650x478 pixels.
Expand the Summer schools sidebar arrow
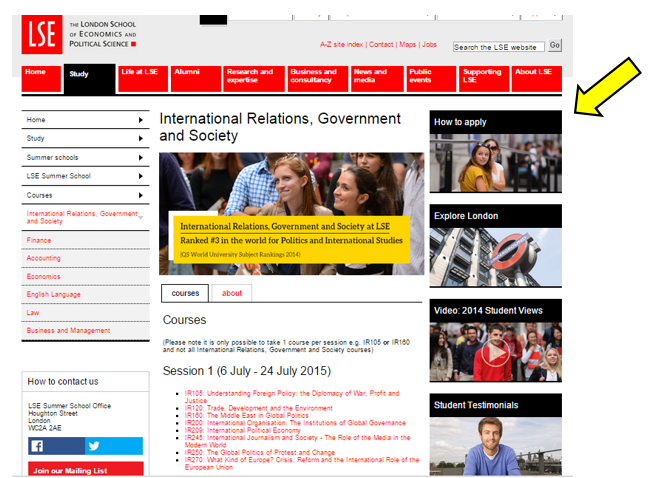coord(141,158)
